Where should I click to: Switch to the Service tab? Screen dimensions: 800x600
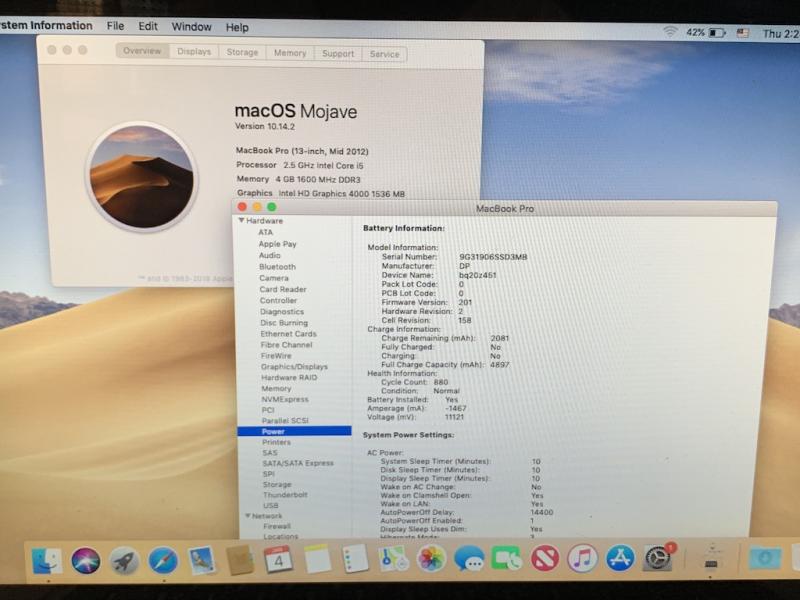point(385,54)
